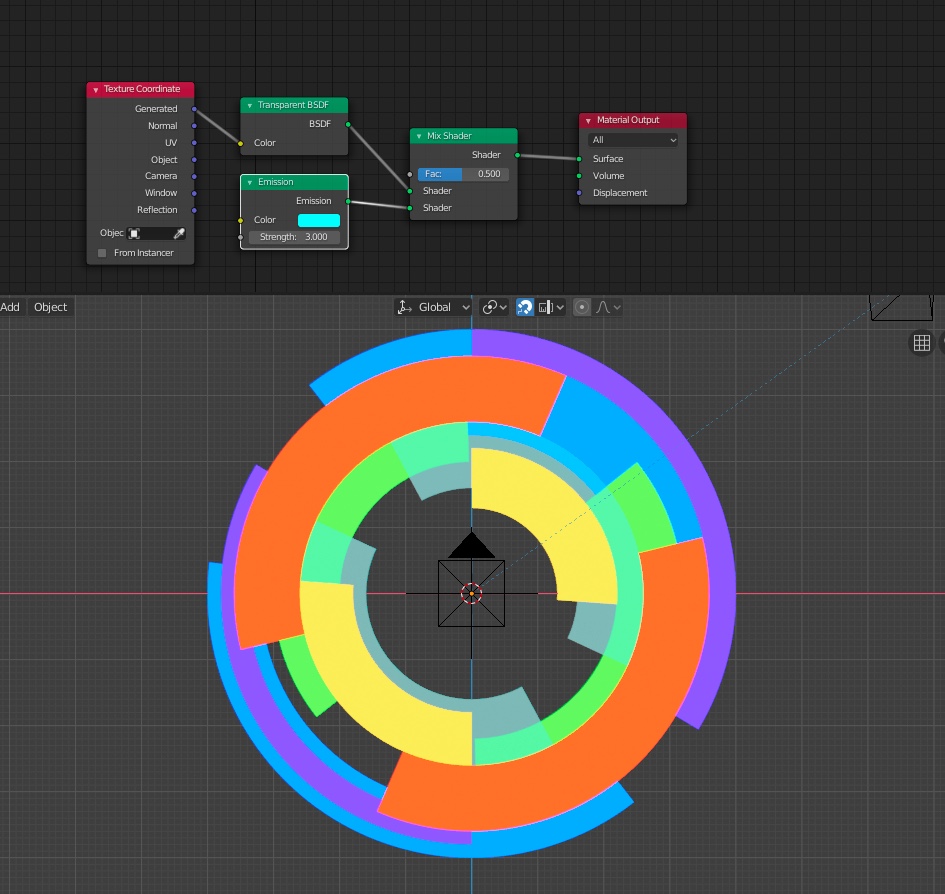Viewport: 945px width, 894px height.
Task: Open proportional editing falloff dropdown
Action: [x=608, y=307]
